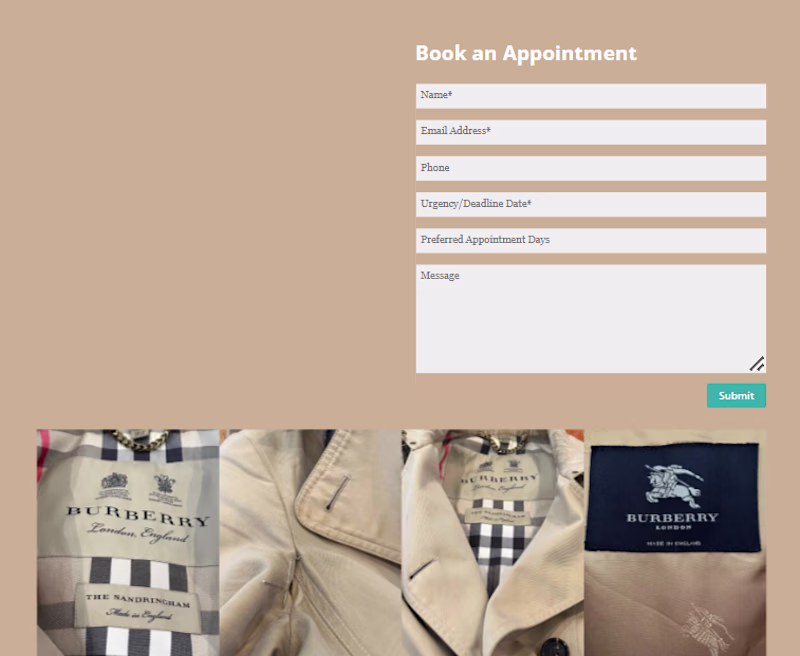The height and width of the screenshot is (656, 800).
Task: Click the Urgency/Deadline Date field
Action: pos(591,205)
